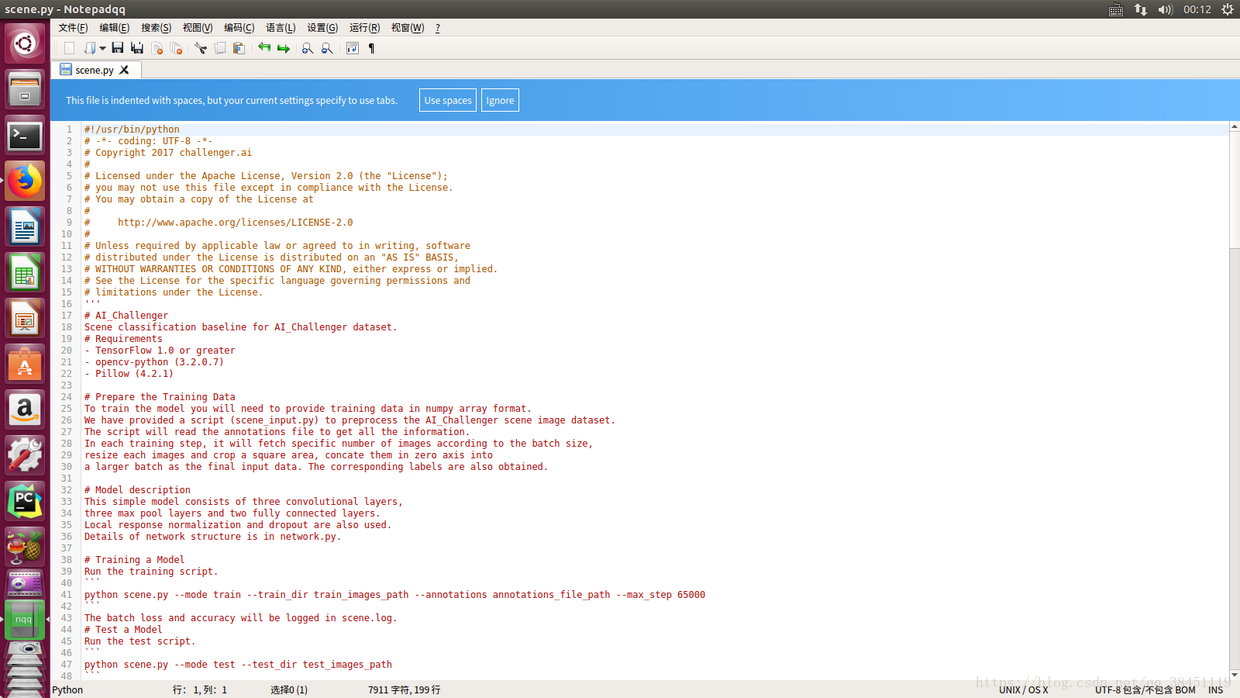The image size is (1240, 698).
Task: Open the volume indicator in top panel
Action: [x=1165, y=9]
